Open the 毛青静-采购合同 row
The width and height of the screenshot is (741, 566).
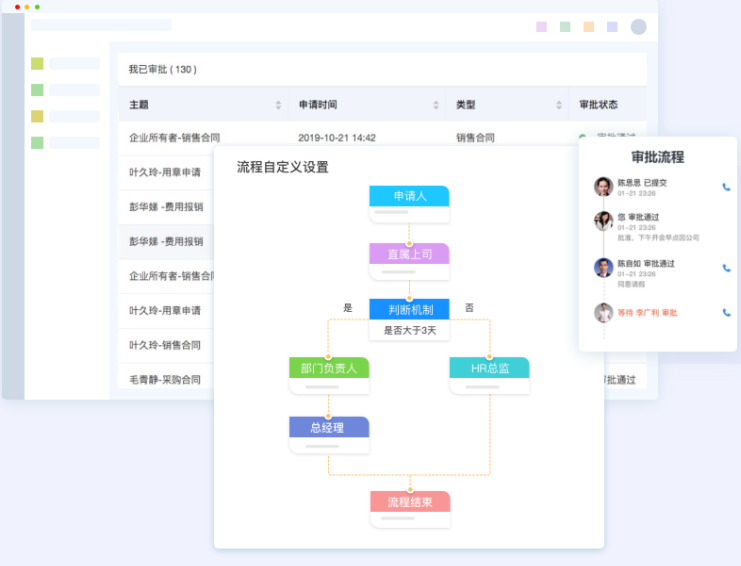165,380
